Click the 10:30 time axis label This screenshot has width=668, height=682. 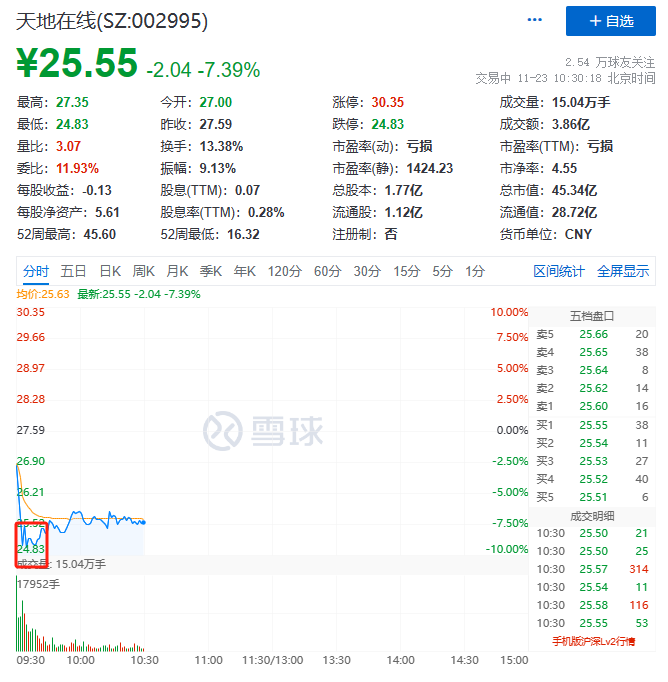144,660
